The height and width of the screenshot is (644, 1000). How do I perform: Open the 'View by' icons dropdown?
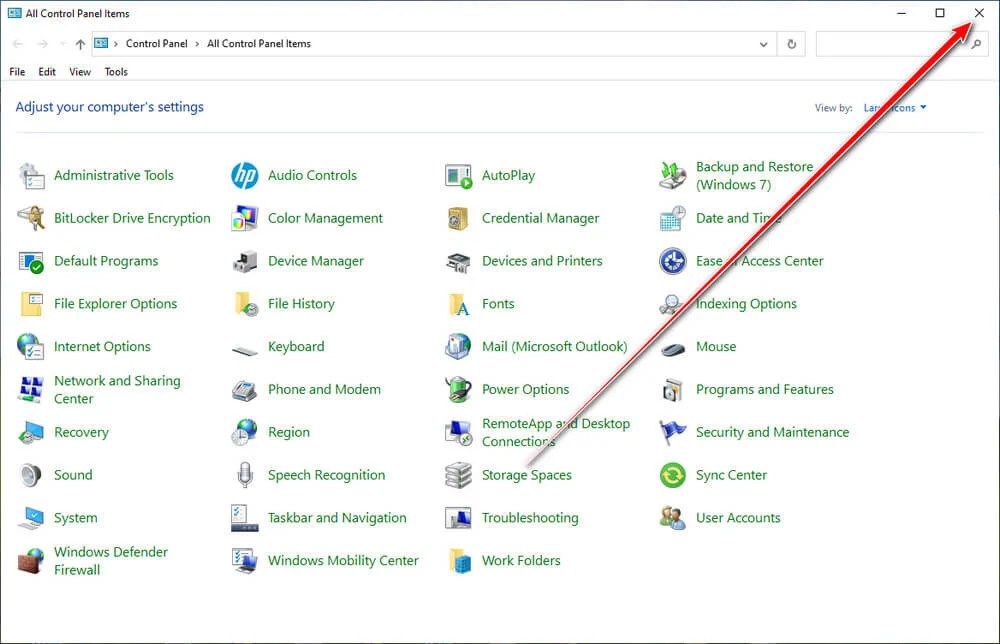[893, 106]
